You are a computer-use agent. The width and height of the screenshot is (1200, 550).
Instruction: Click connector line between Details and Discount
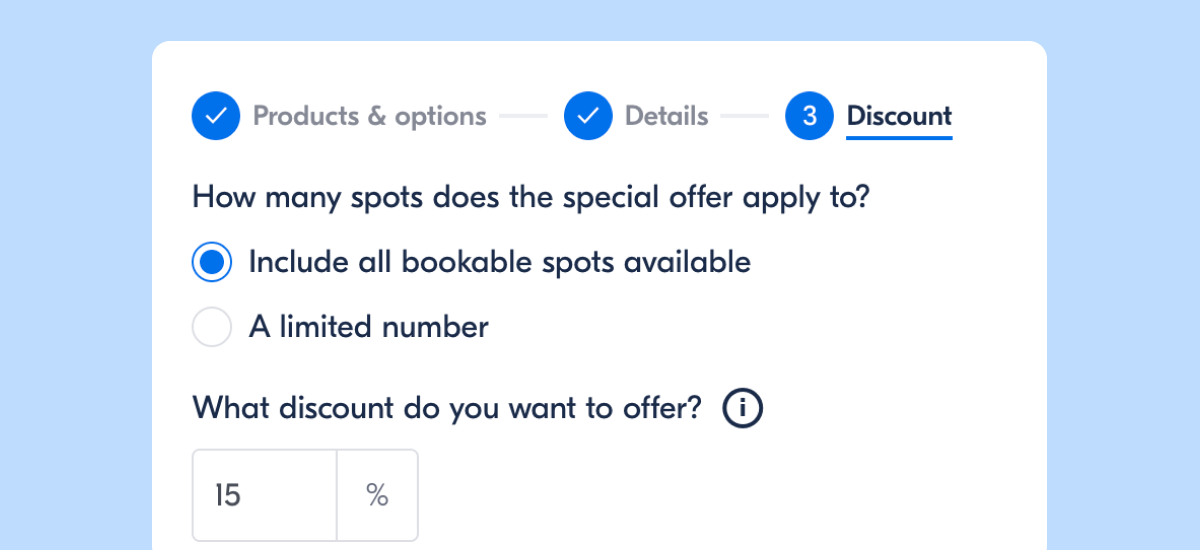(x=744, y=116)
